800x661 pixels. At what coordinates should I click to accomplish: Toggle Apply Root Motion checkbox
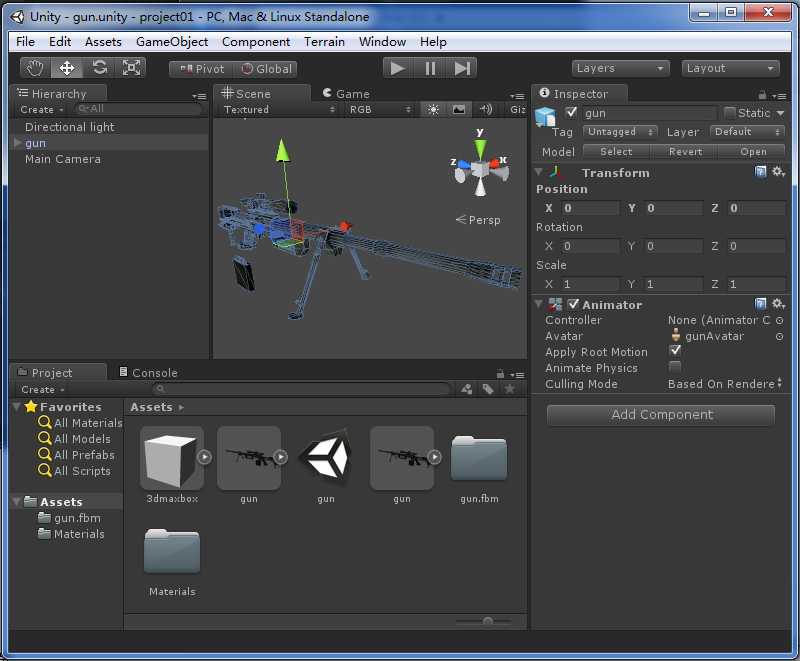[675, 350]
